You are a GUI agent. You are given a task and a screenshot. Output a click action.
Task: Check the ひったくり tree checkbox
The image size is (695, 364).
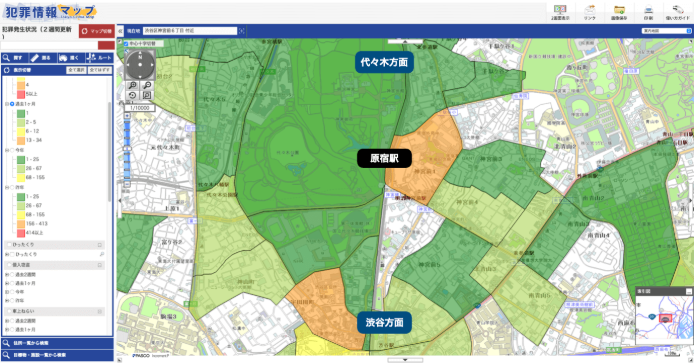click(x=12, y=254)
